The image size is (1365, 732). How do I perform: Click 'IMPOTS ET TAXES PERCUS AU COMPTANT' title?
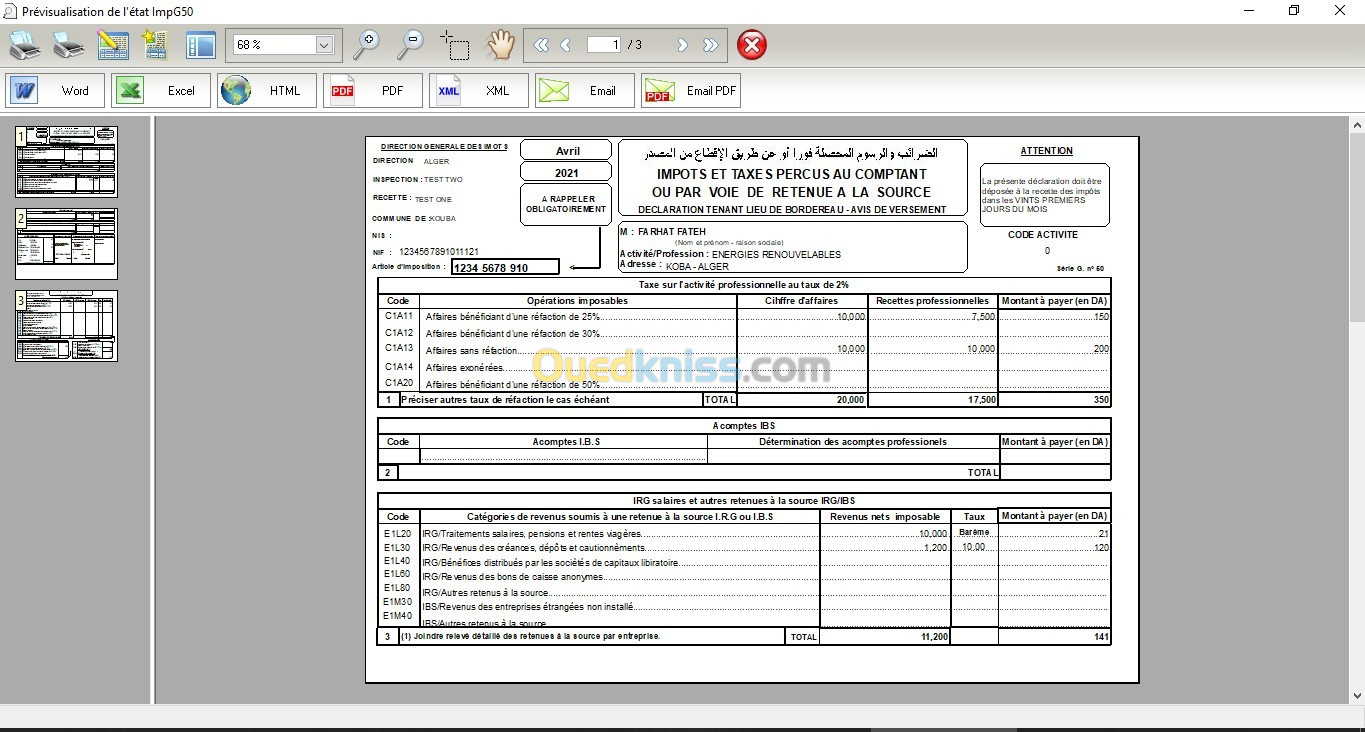point(791,174)
